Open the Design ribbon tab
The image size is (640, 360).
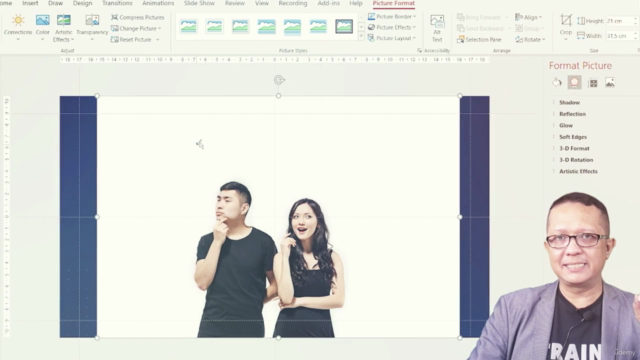point(82,3)
